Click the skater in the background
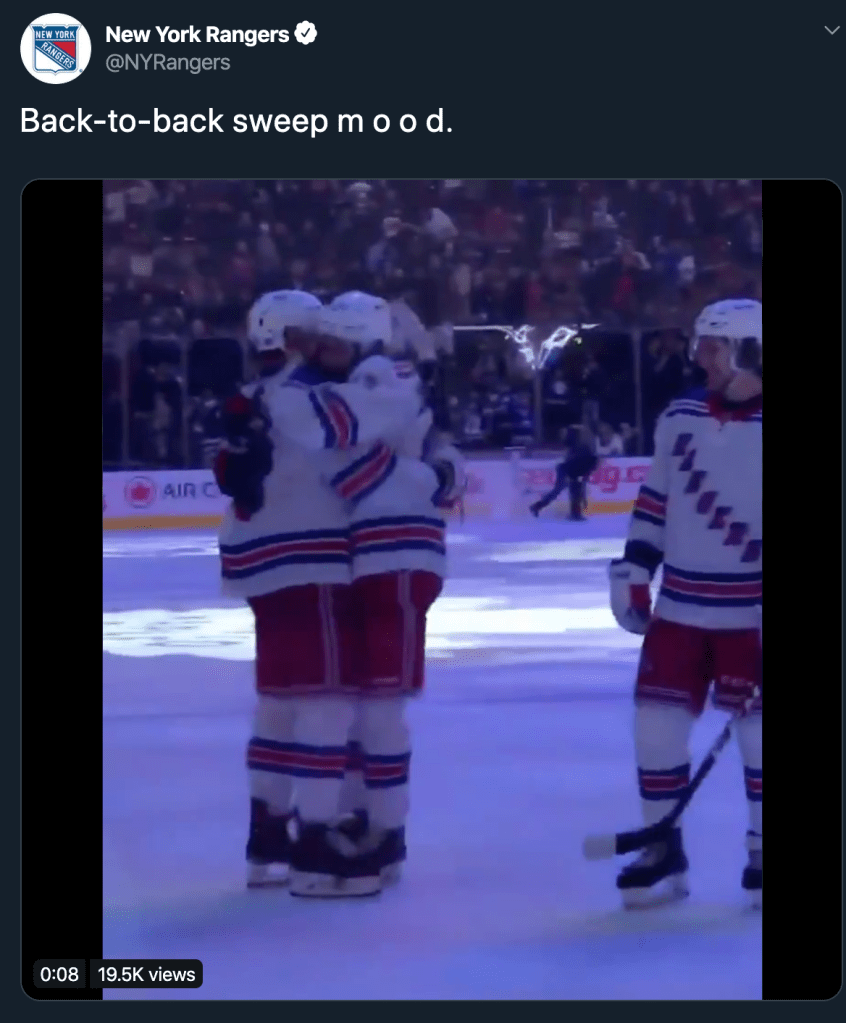 click(x=566, y=472)
